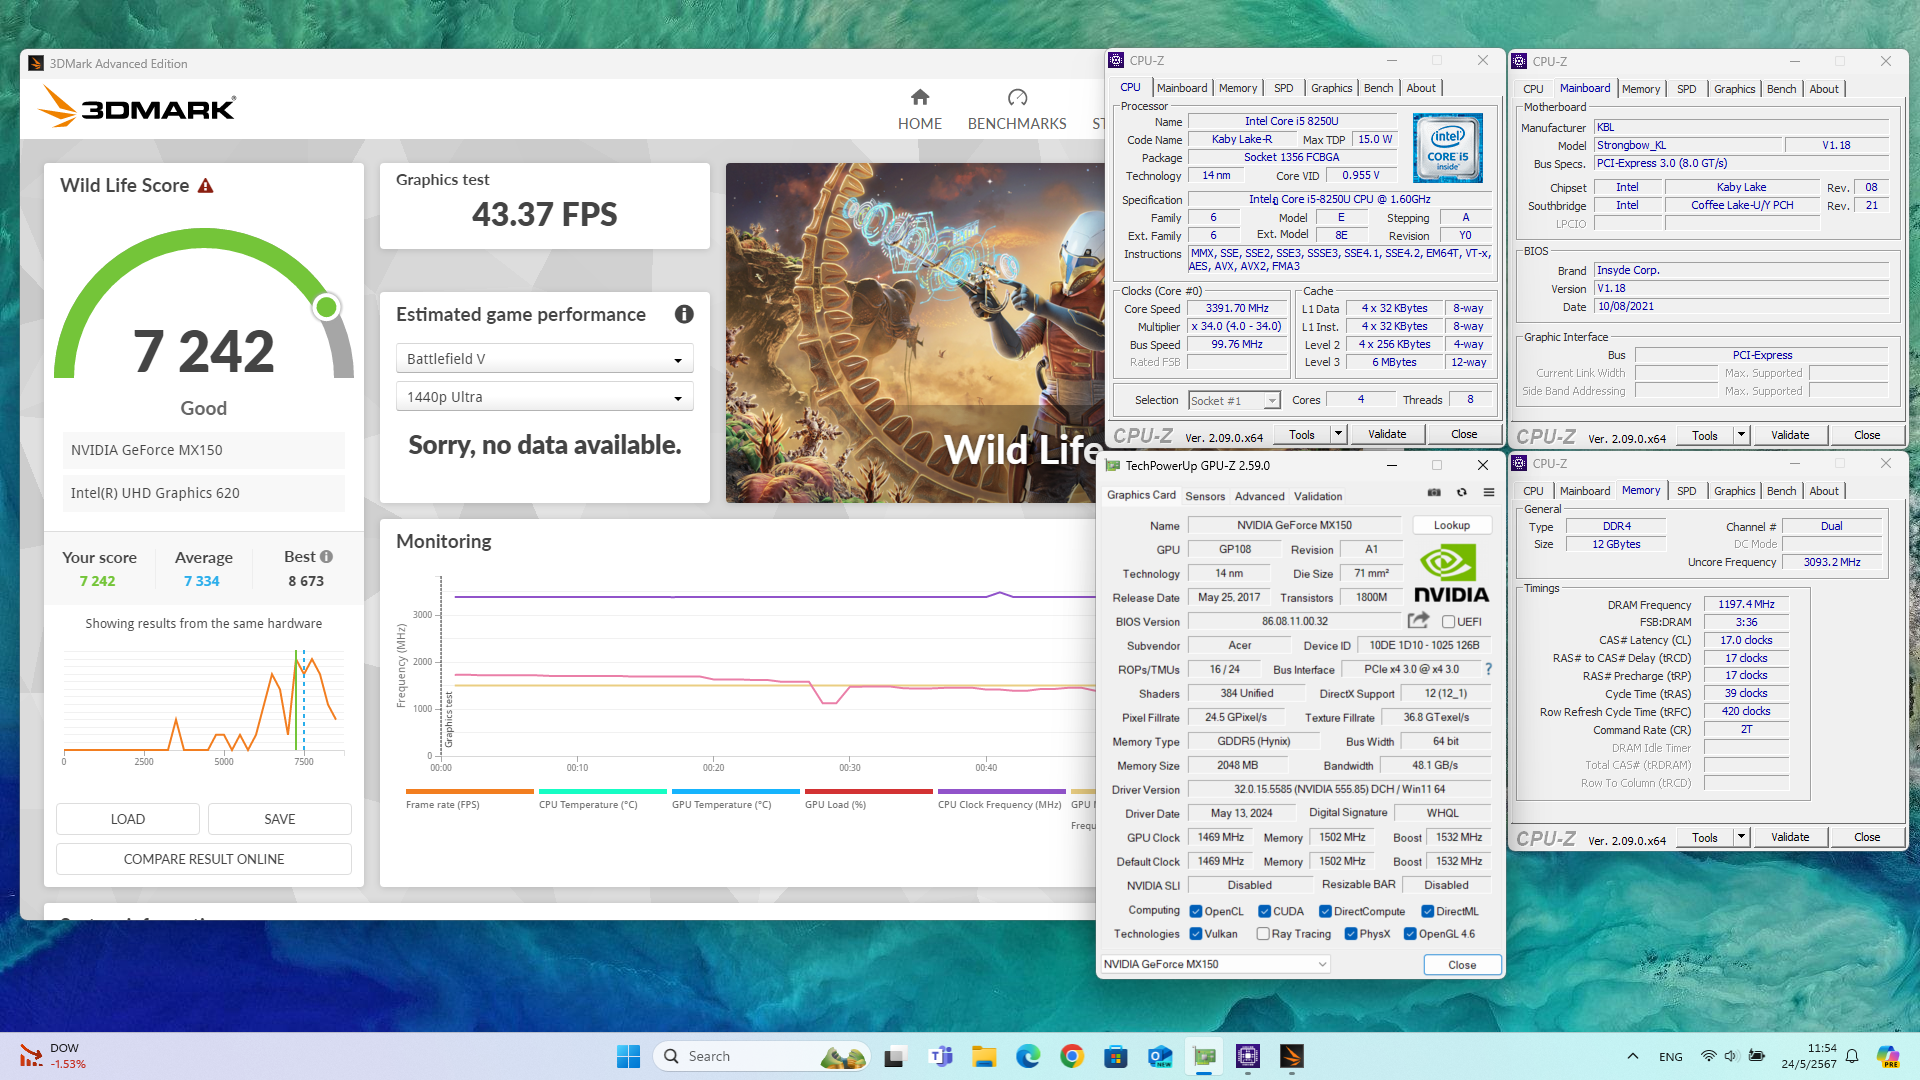Open the 3DMark BENCHMARKS section
Screen dimensions: 1920x1080
coord(1017,110)
